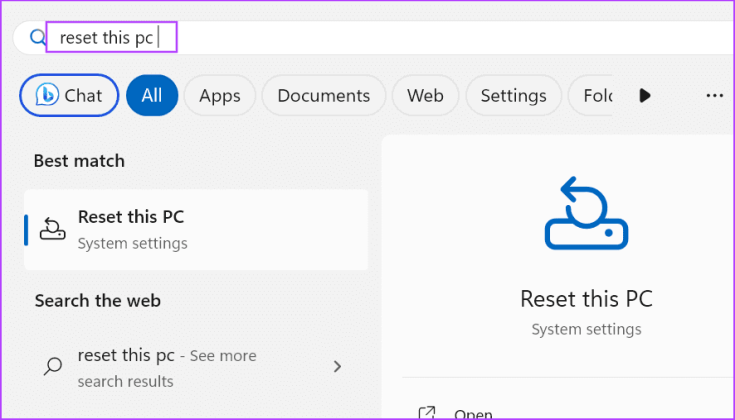
Task: Select the All filter tab
Action: click(x=152, y=96)
